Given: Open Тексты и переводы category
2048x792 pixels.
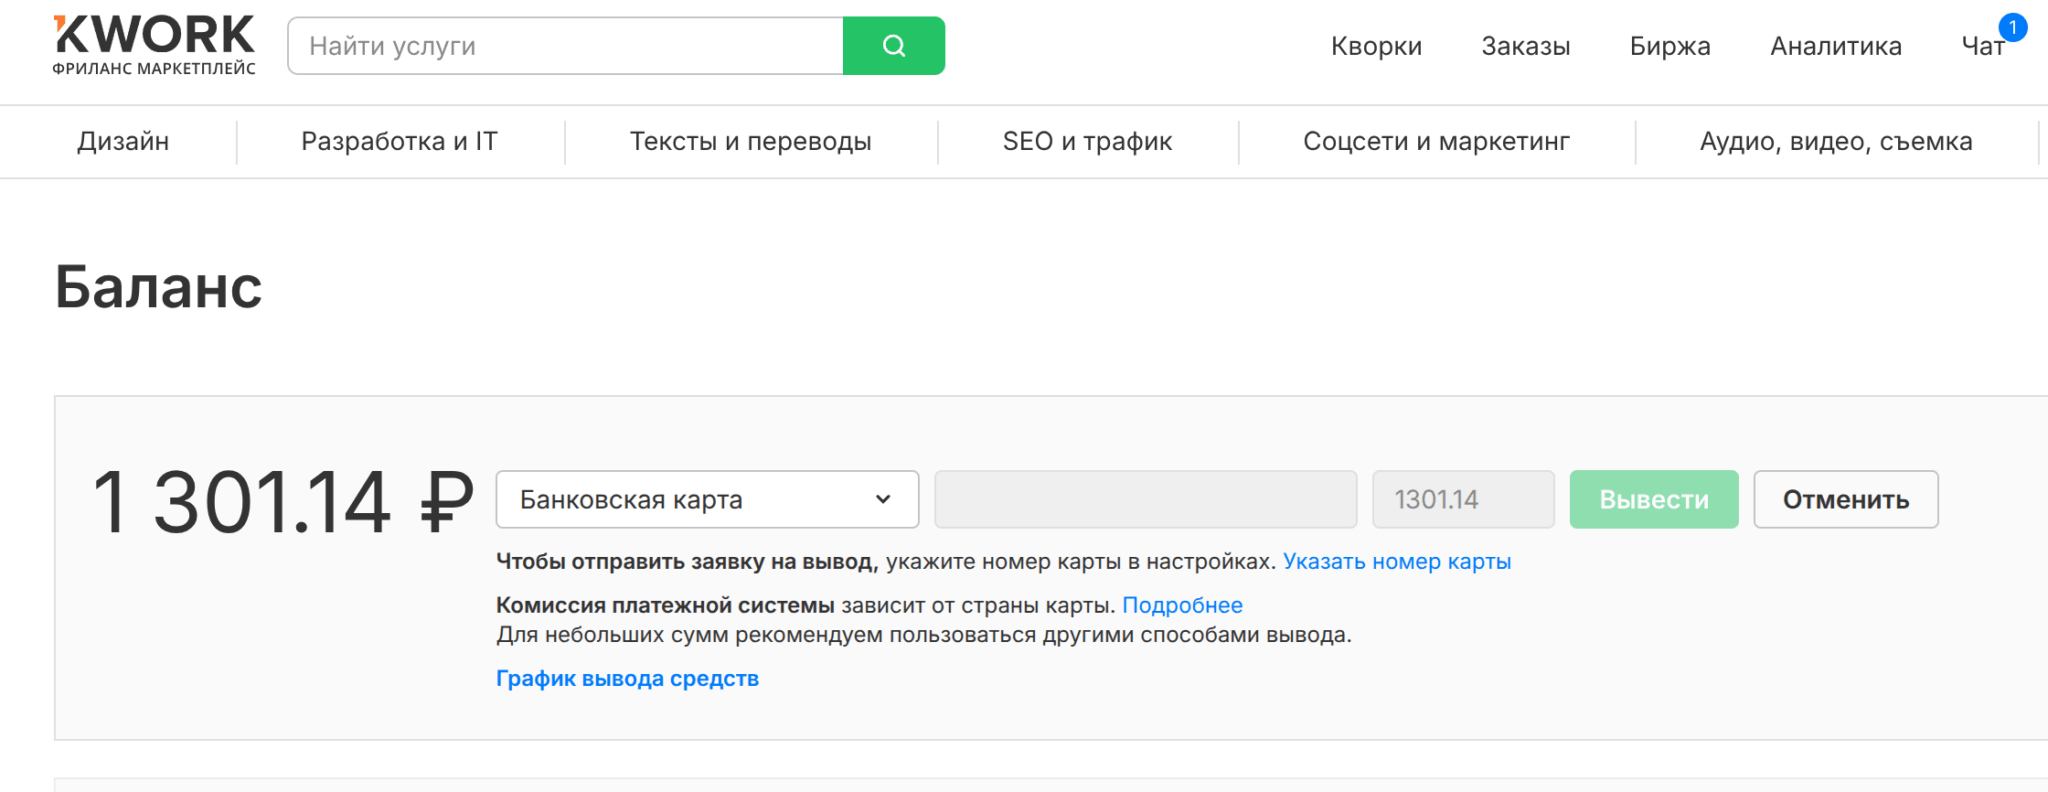Looking at the screenshot, I should [750, 141].
